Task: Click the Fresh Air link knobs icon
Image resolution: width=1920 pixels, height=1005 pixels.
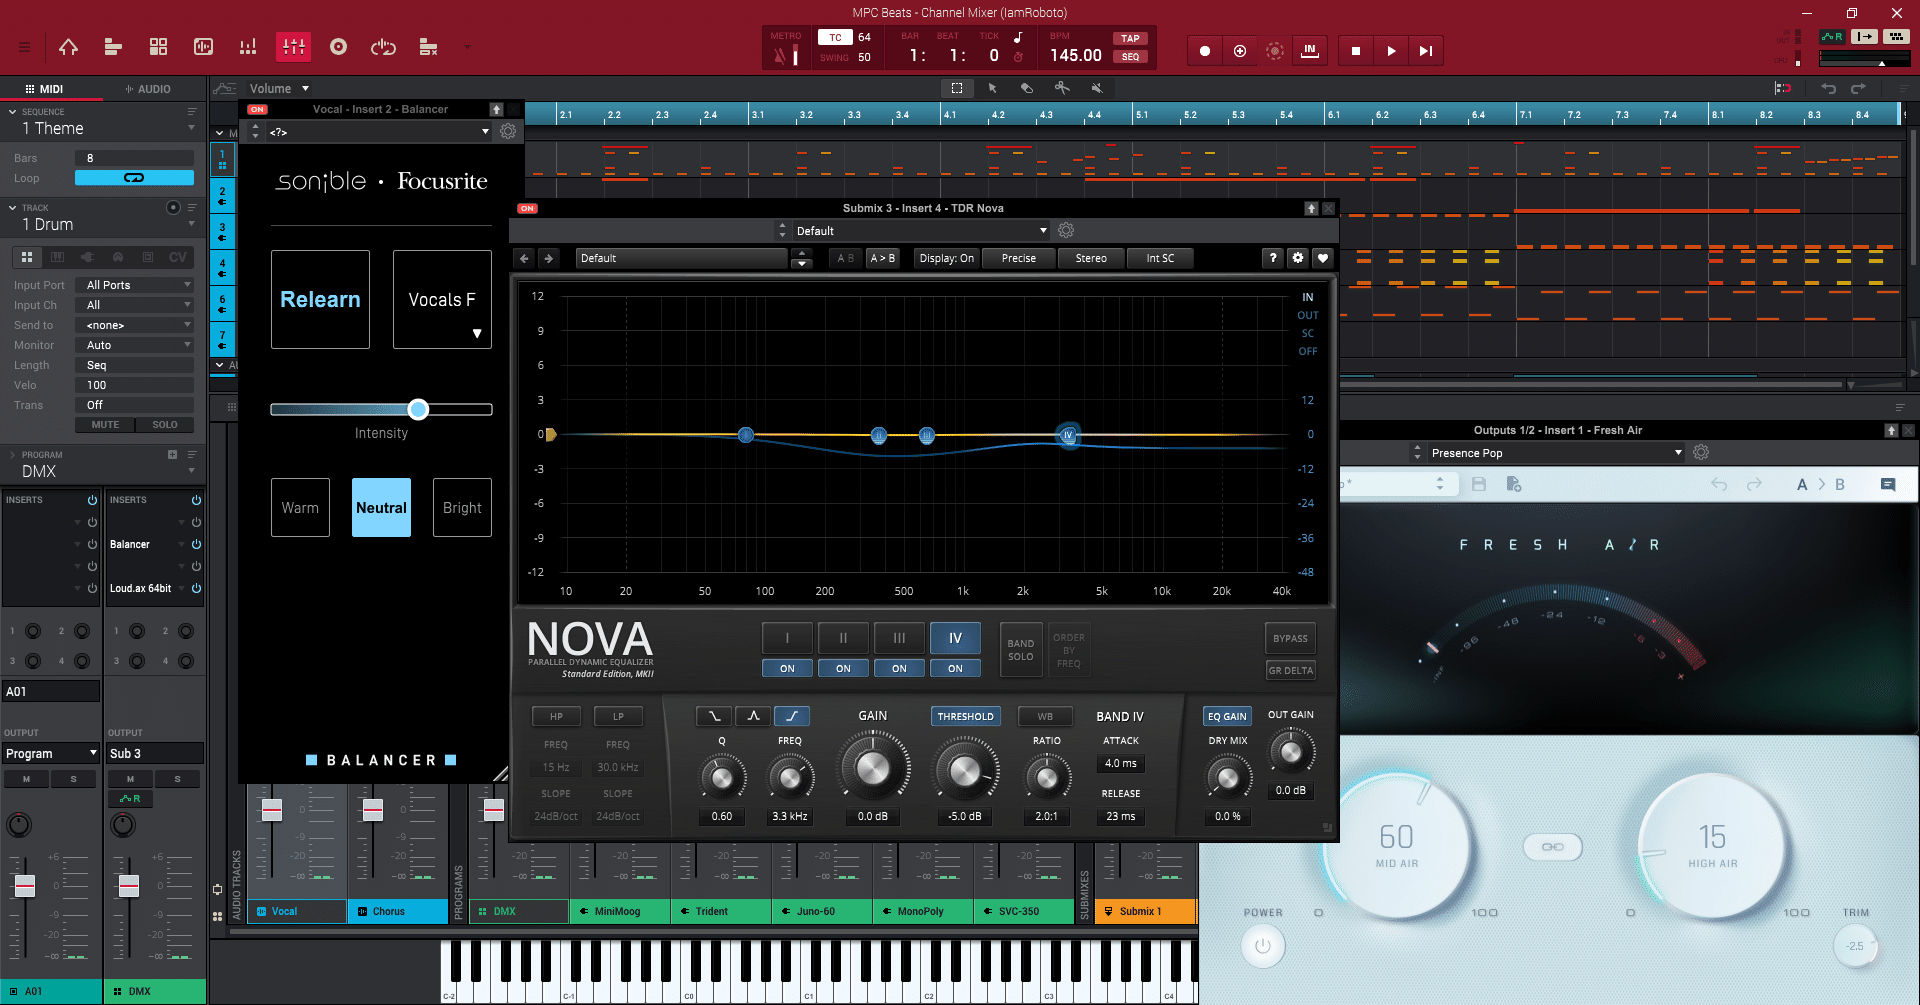Action: [1552, 847]
